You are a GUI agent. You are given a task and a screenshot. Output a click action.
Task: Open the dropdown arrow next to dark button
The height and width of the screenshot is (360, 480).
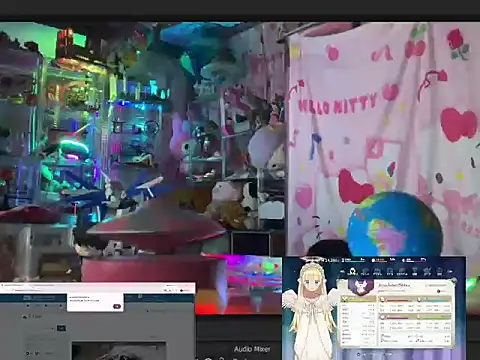(53, 329)
